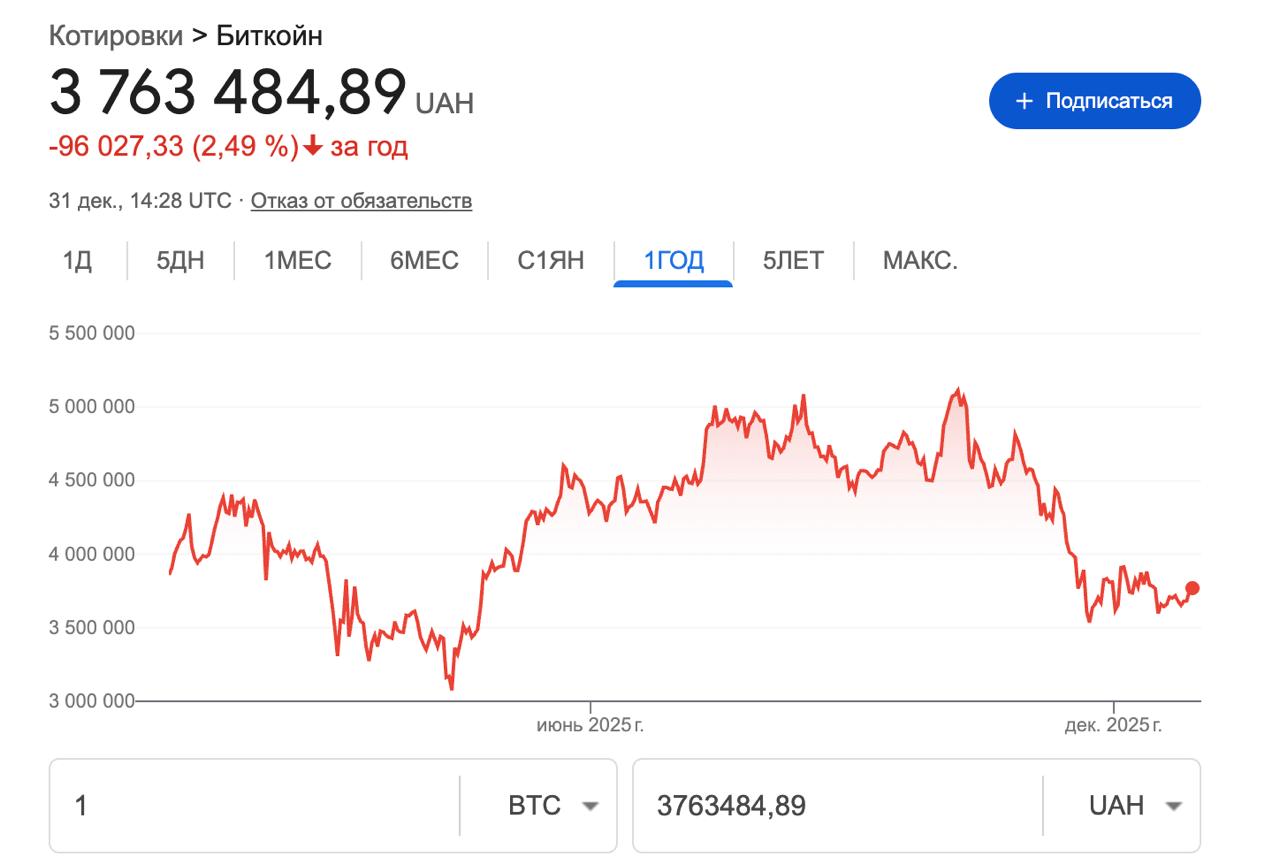The image size is (1280, 865).
Task: Switch to the 5ЛЕТ chart range
Action: [x=793, y=261]
